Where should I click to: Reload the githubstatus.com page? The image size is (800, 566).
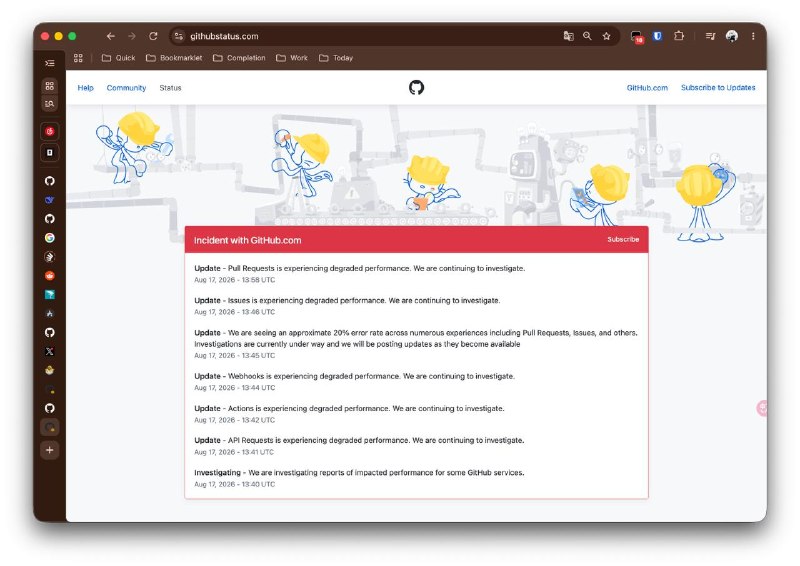point(153,36)
